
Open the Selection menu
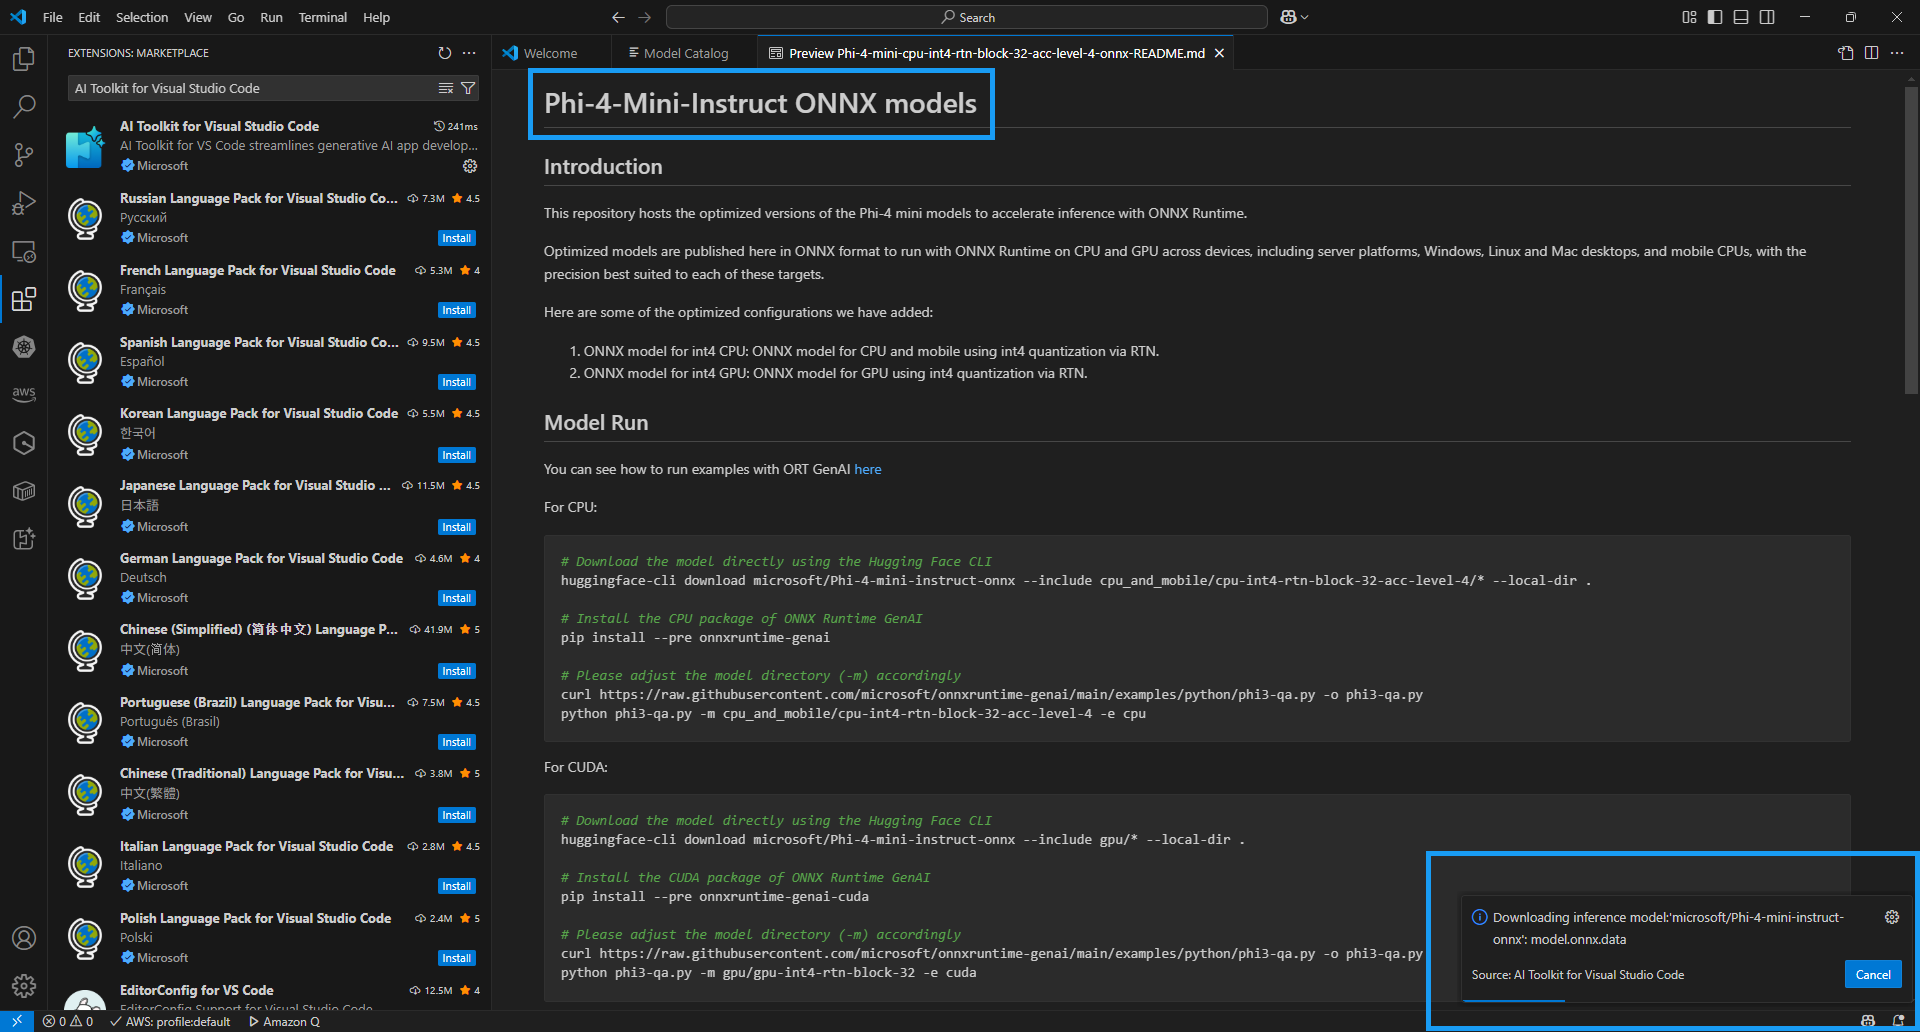click(x=142, y=17)
